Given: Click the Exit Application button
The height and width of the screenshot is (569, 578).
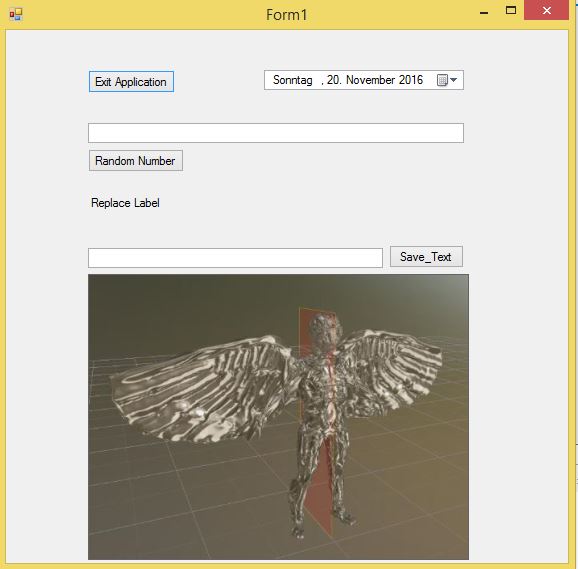Looking at the screenshot, I should 131,81.
